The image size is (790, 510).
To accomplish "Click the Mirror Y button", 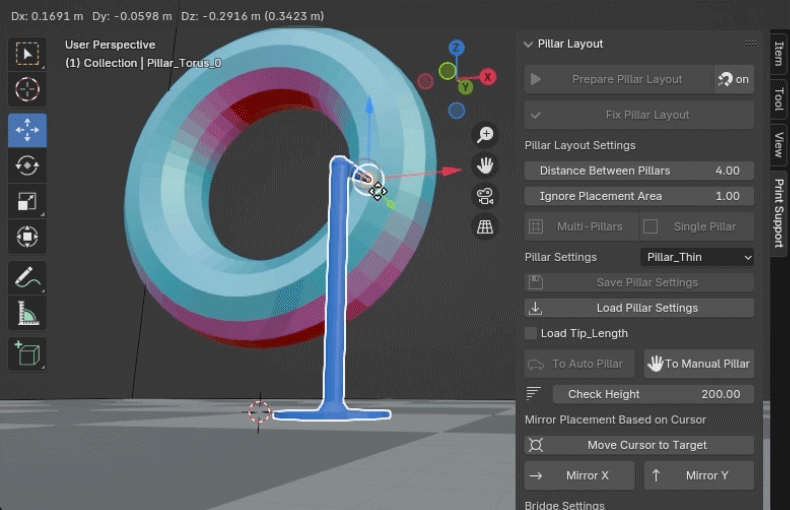I will pos(699,475).
